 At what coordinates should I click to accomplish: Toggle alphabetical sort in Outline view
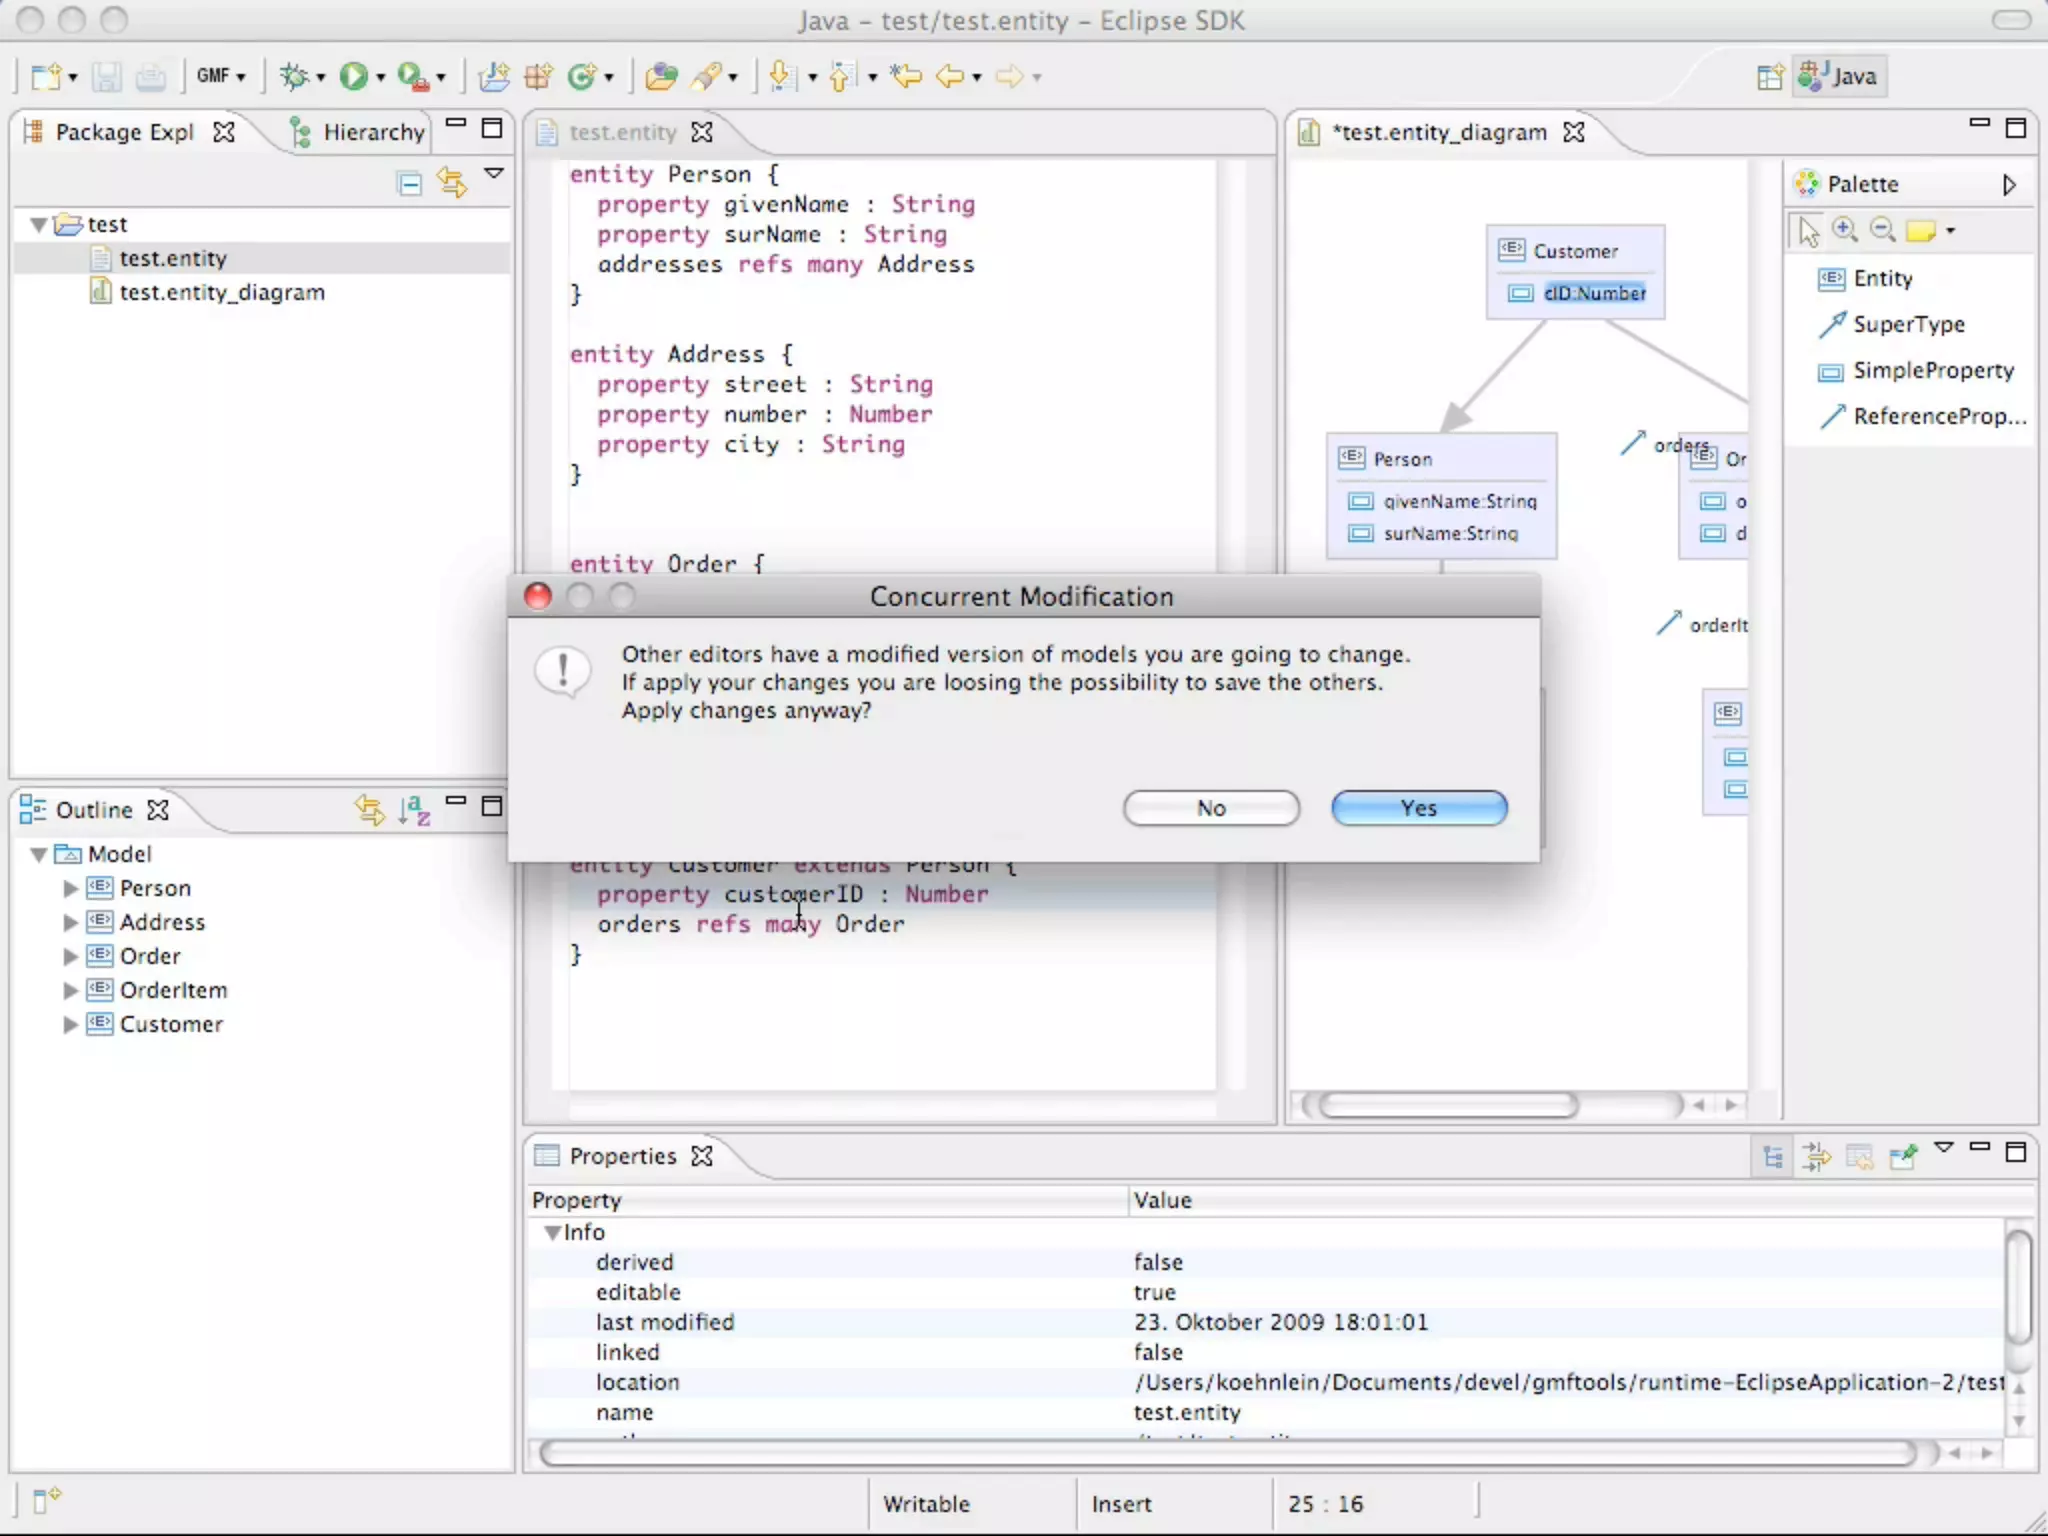click(413, 809)
